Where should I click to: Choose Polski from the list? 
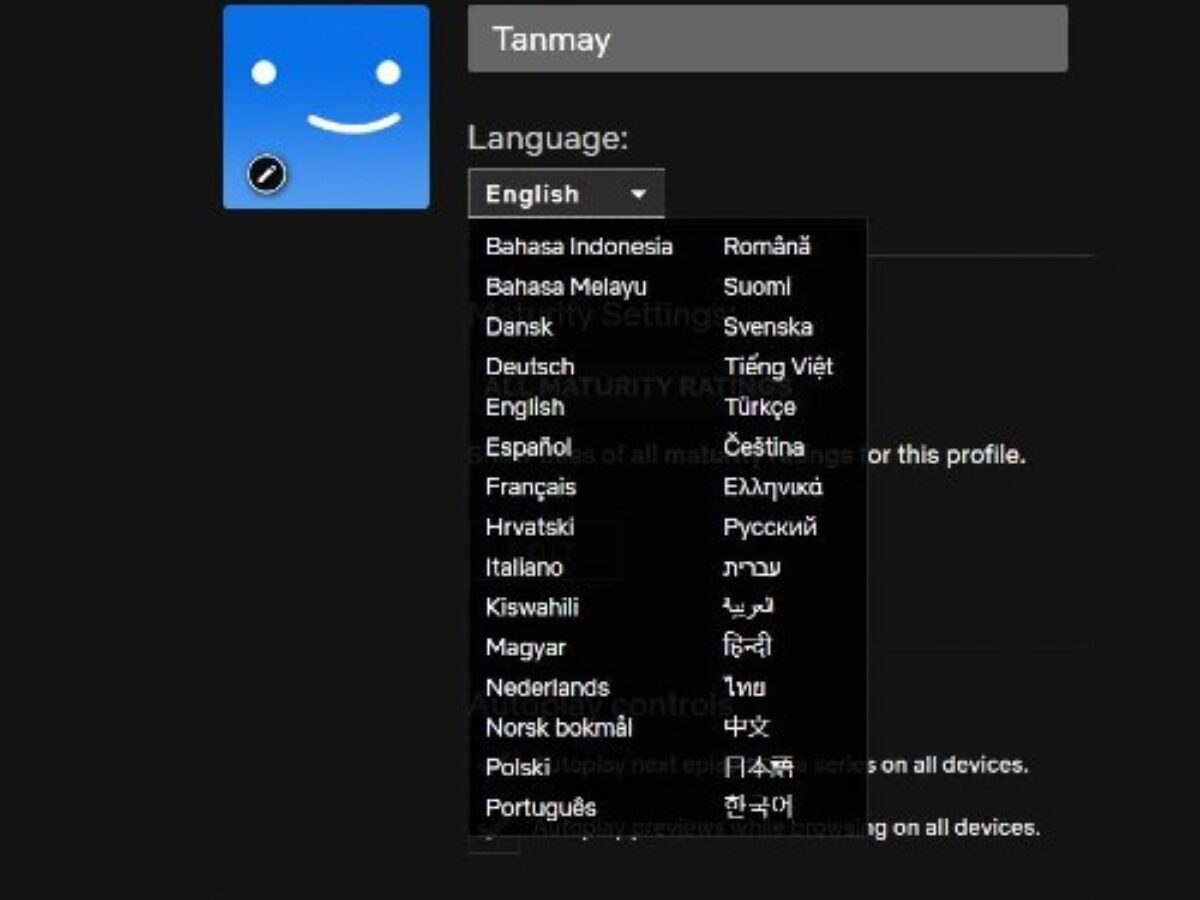pos(518,768)
